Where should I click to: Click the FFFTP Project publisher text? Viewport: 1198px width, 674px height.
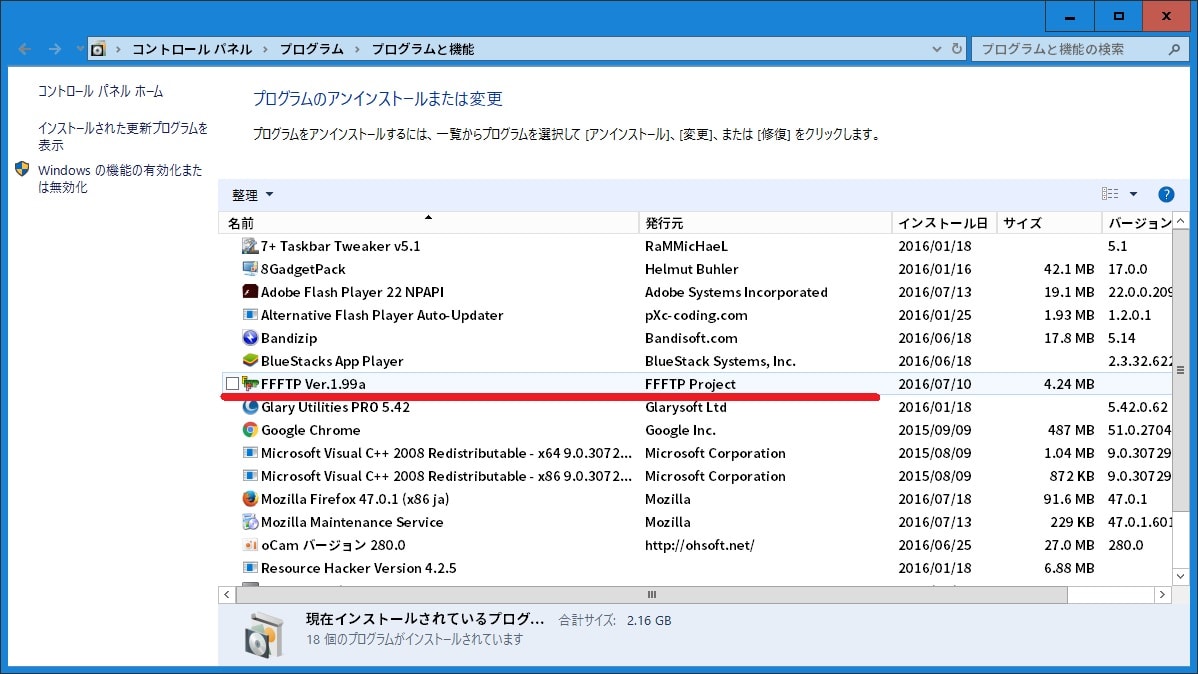tap(690, 384)
